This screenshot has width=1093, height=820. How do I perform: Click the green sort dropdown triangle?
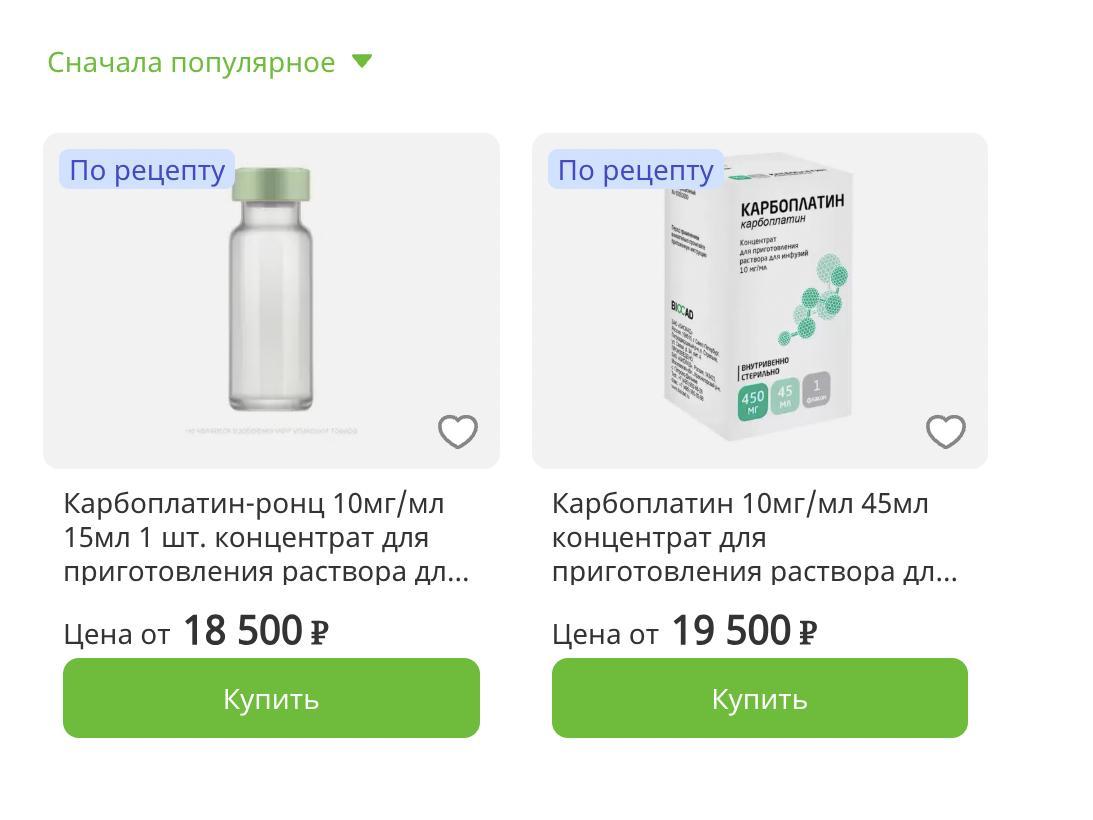(x=362, y=62)
